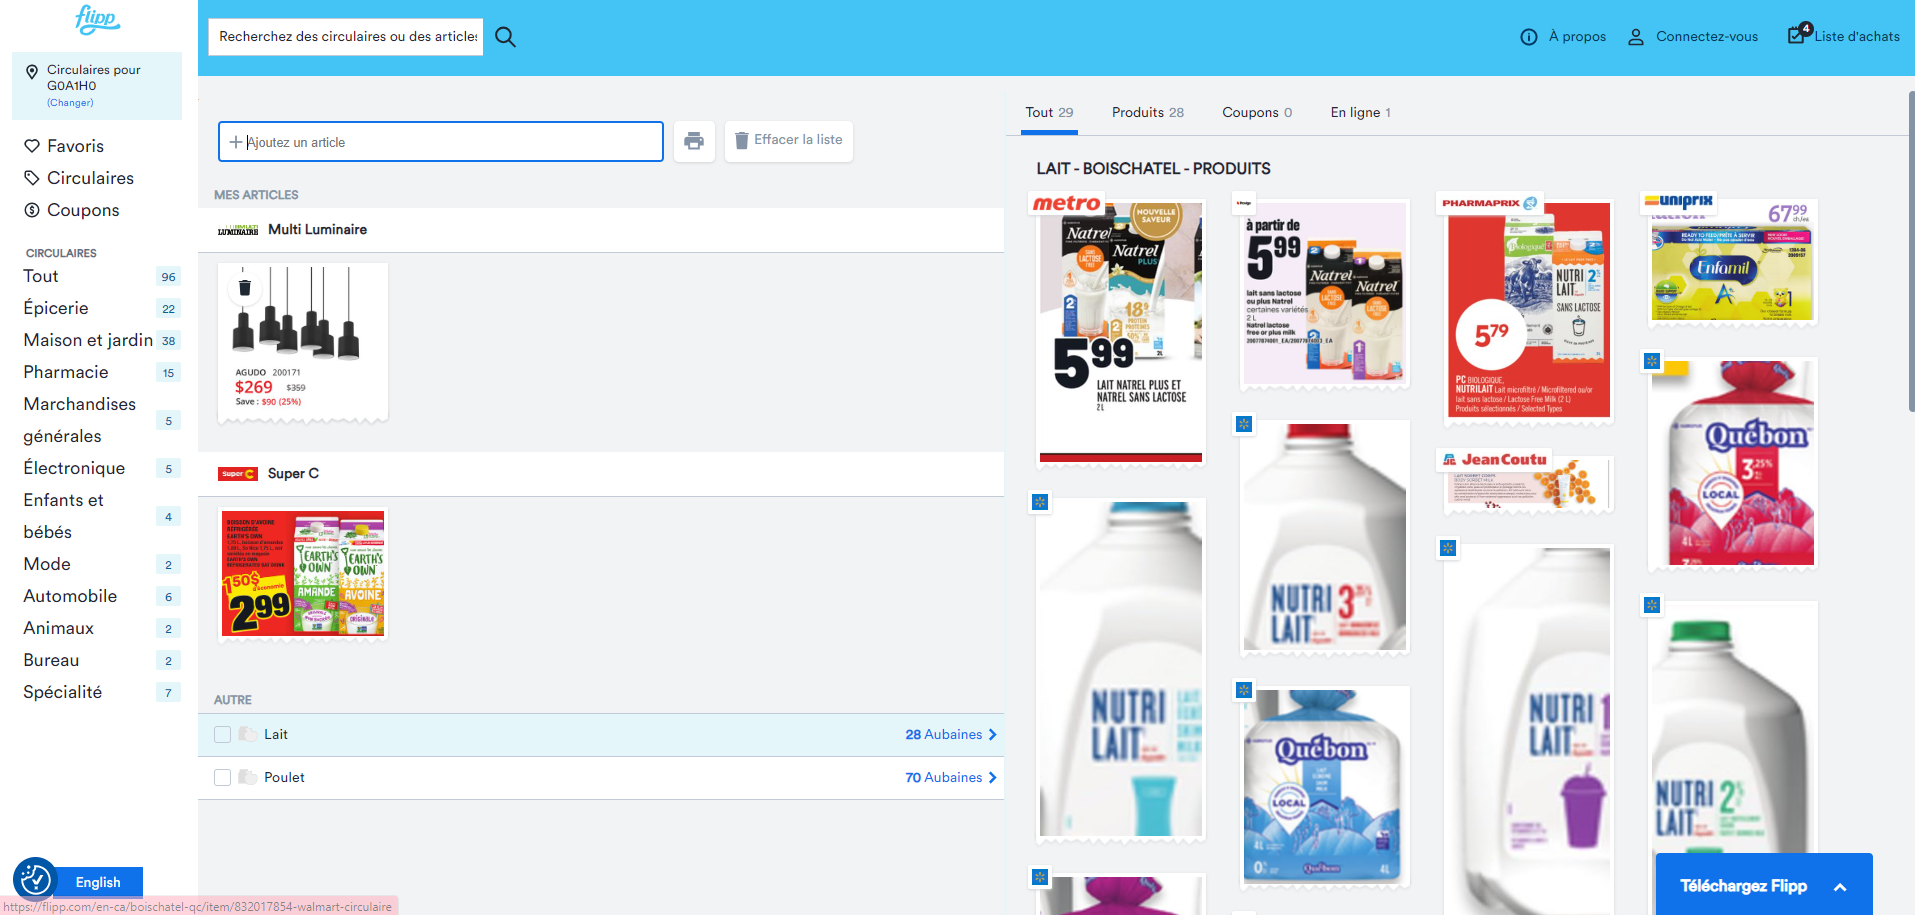
Task: Click the location pin icon
Action: tap(32, 72)
